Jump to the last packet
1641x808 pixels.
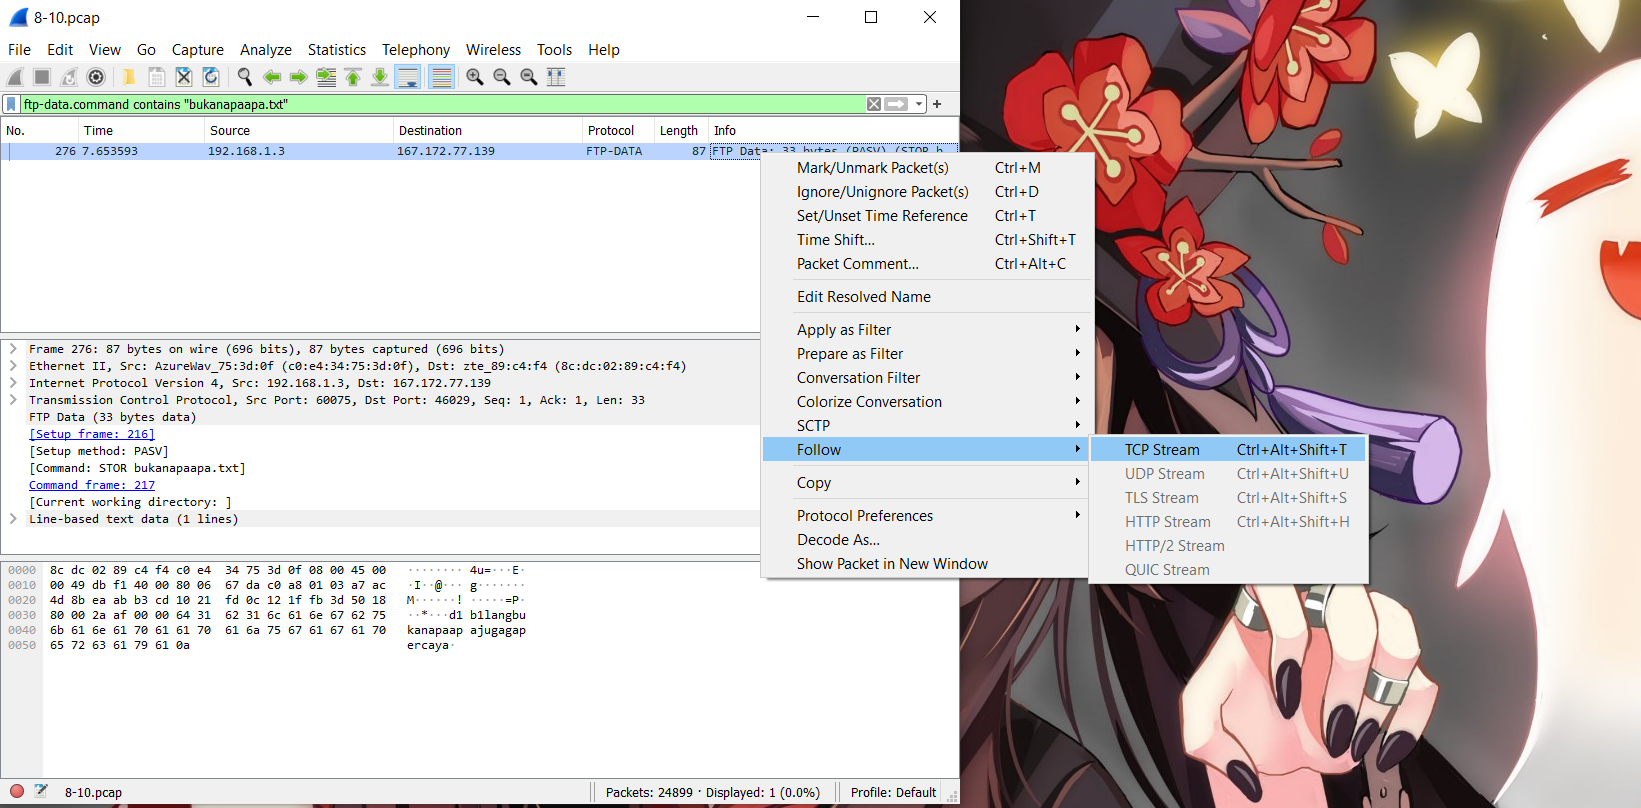[x=380, y=77]
